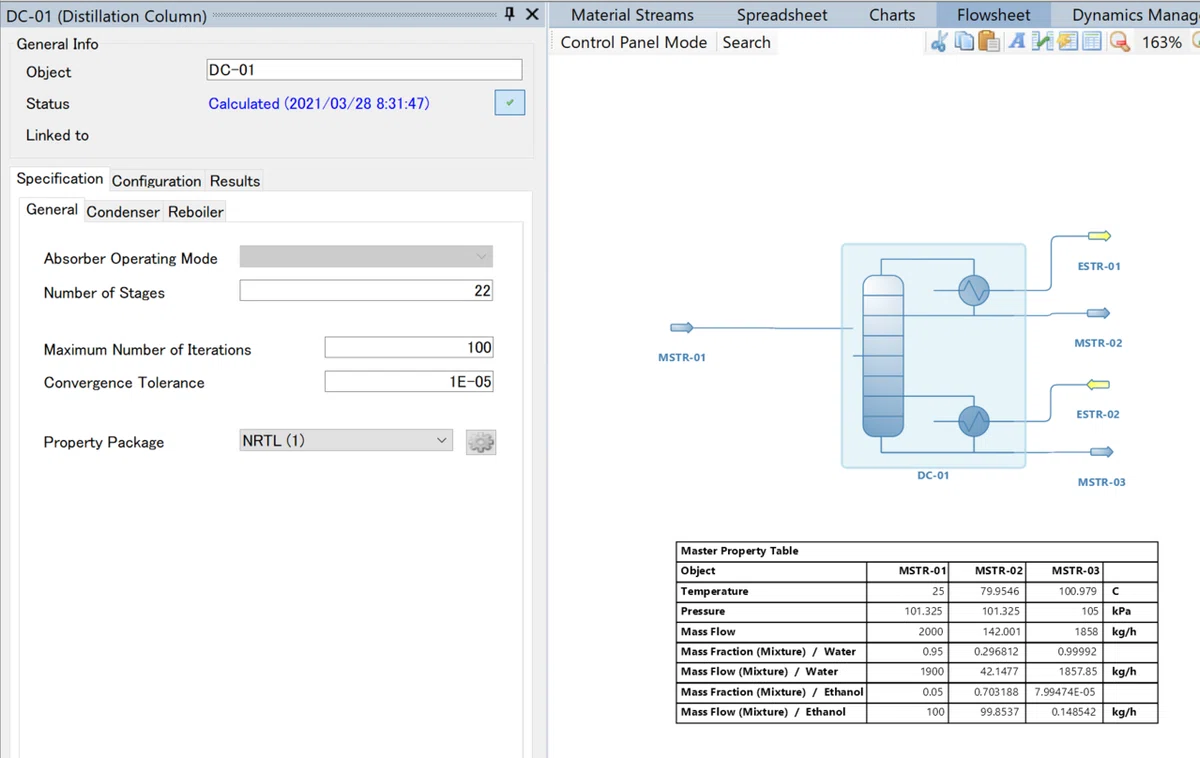This screenshot has height=758, width=1200.
Task: Click the column condenser symbol in flowsheet
Action: click(x=973, y=290)
